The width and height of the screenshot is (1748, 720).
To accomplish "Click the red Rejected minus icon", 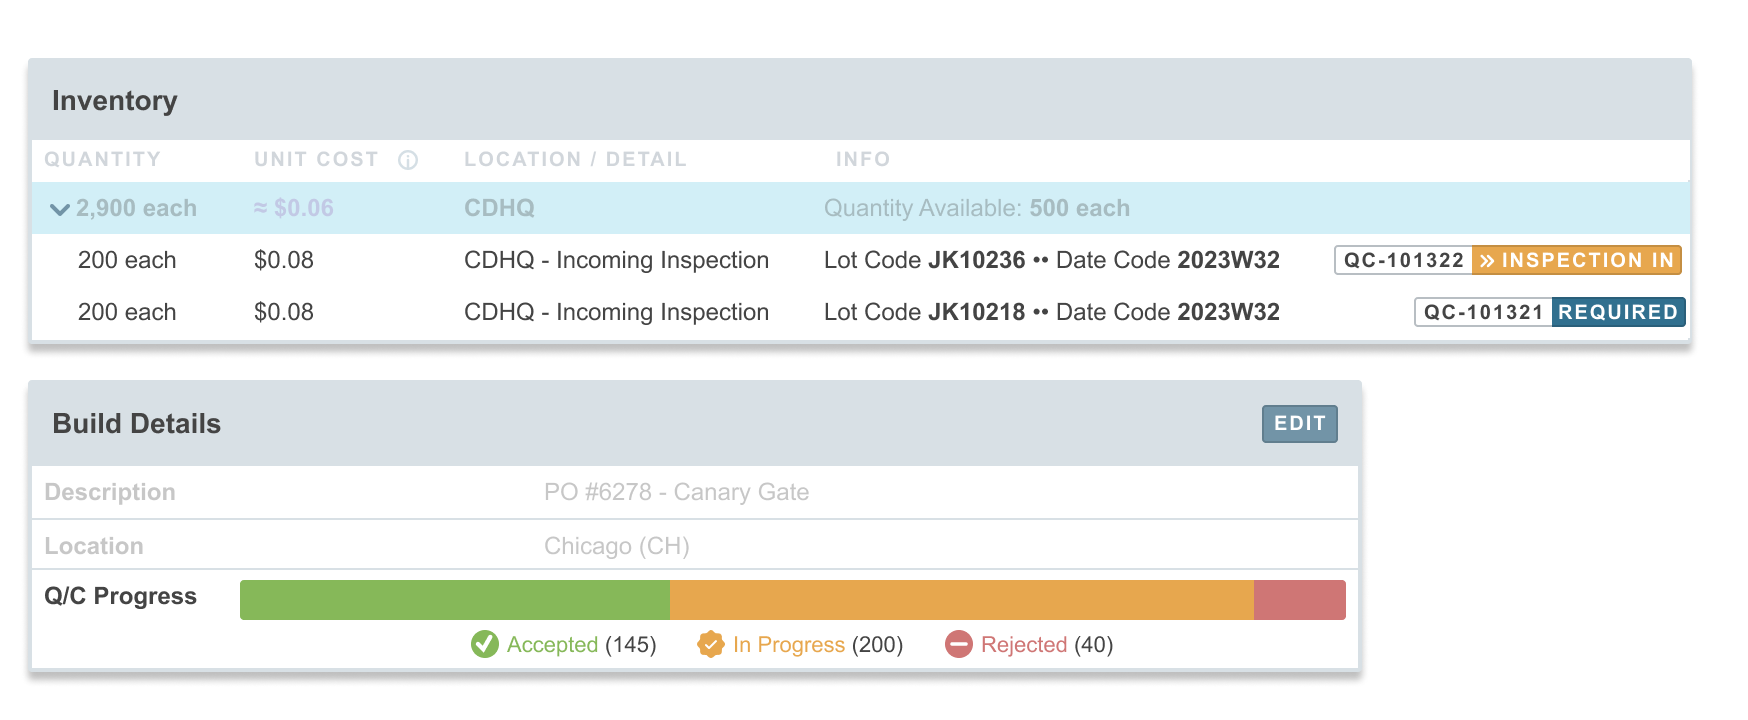I will [959, 644].
